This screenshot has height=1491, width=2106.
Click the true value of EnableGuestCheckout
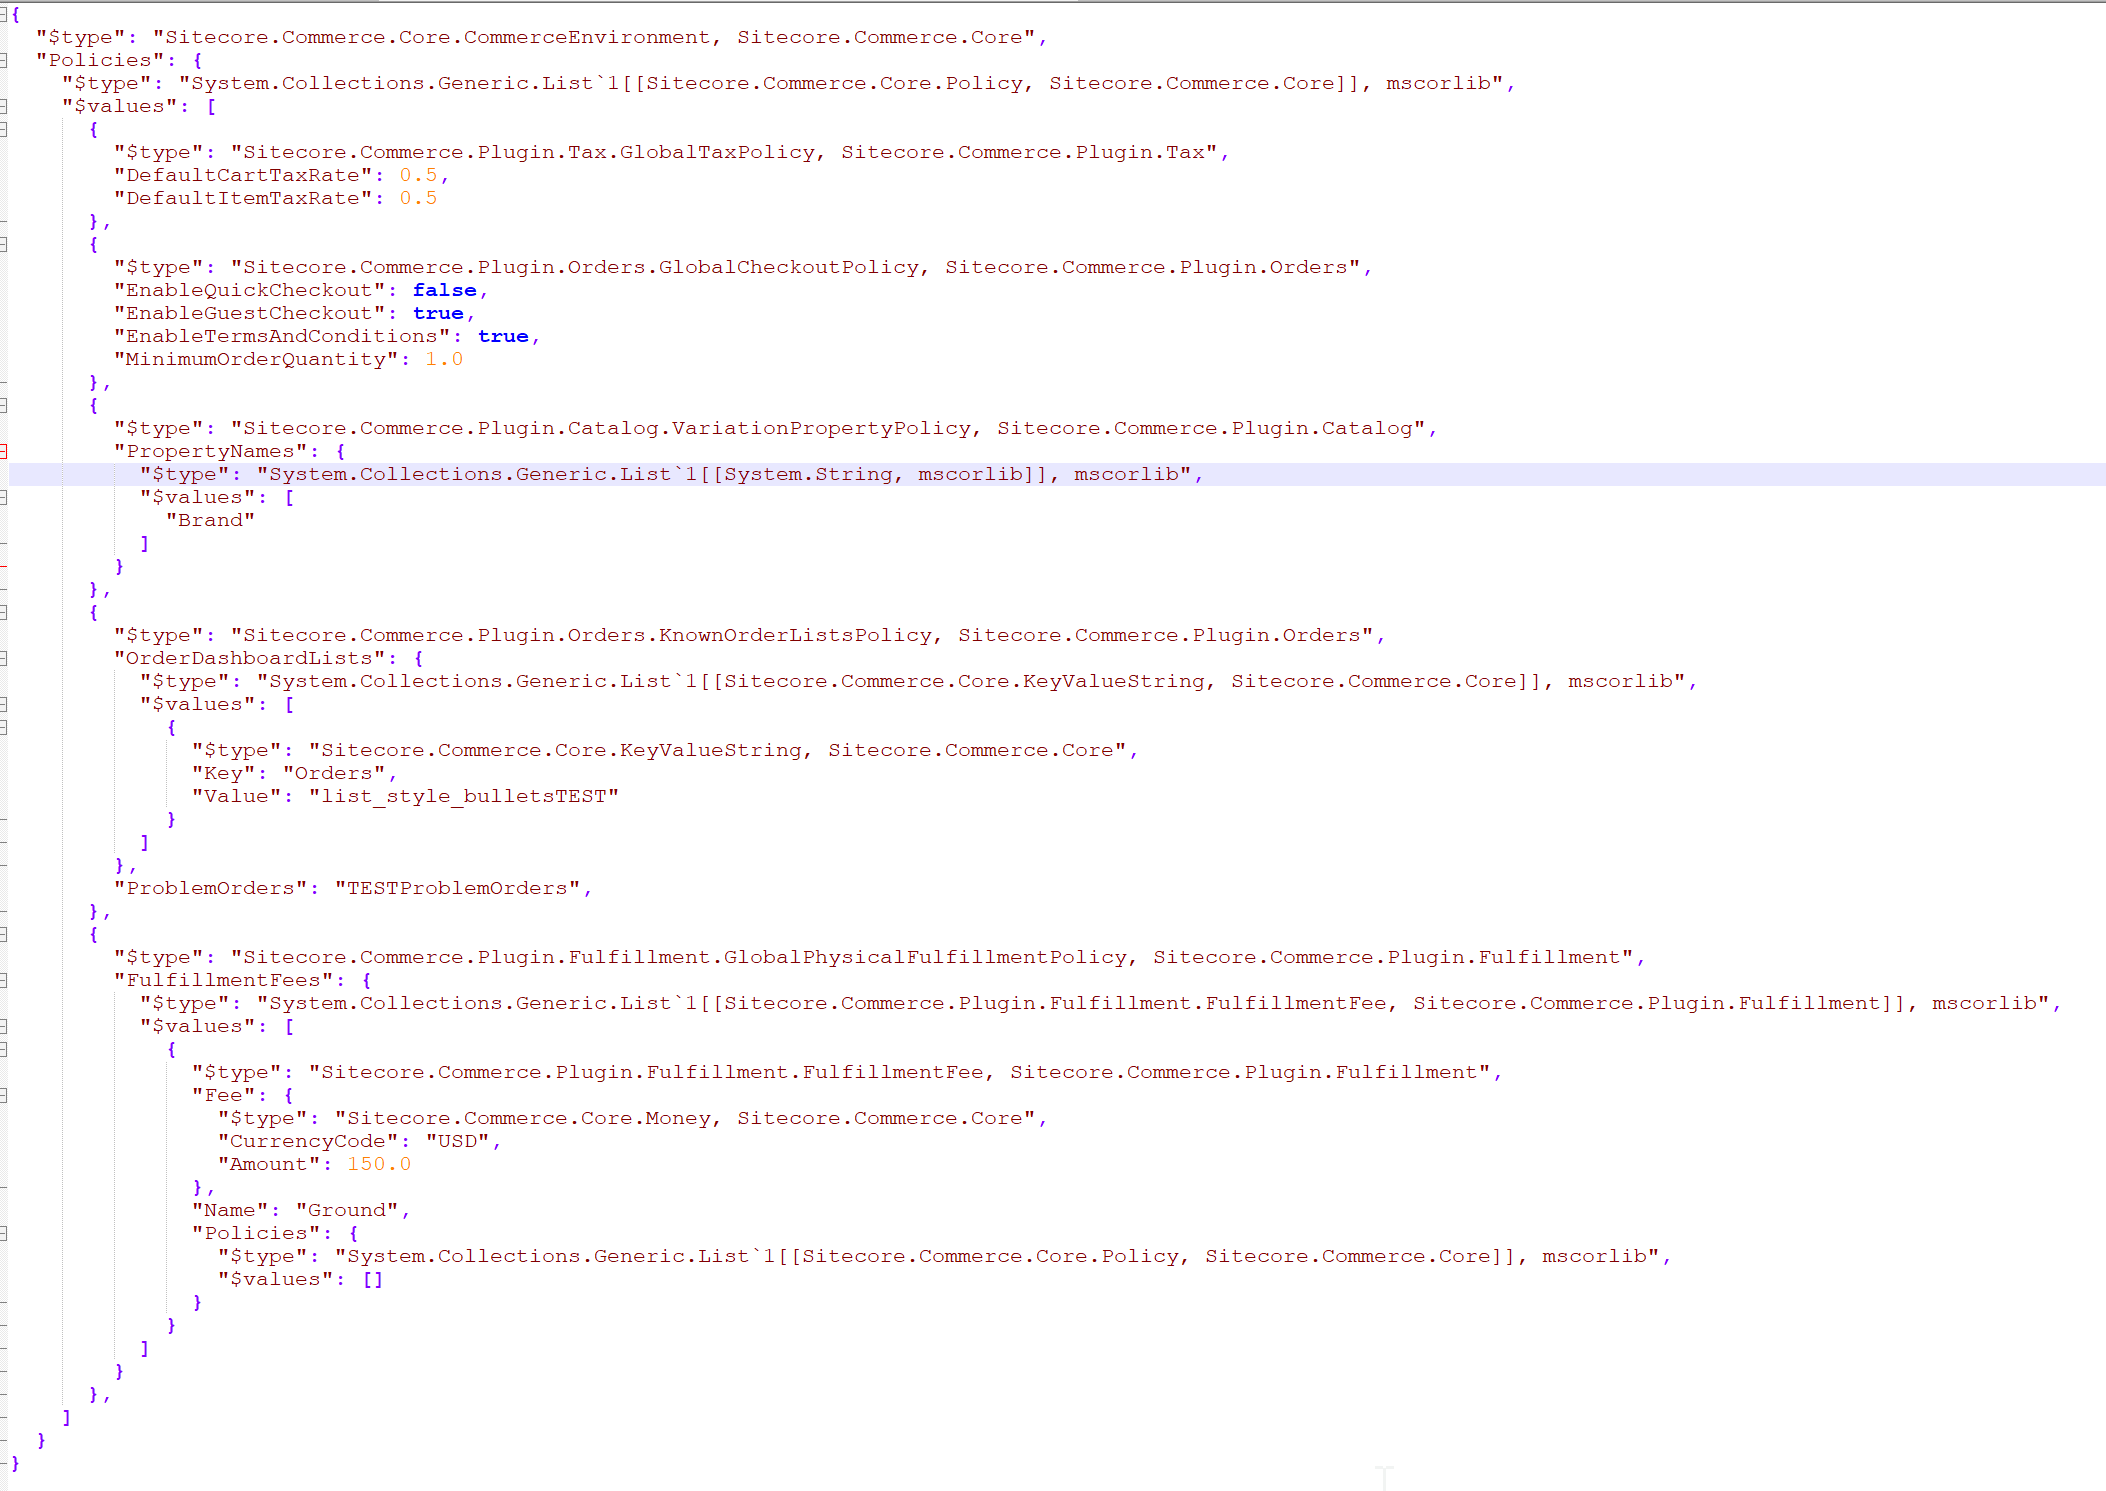click(438, 313)
